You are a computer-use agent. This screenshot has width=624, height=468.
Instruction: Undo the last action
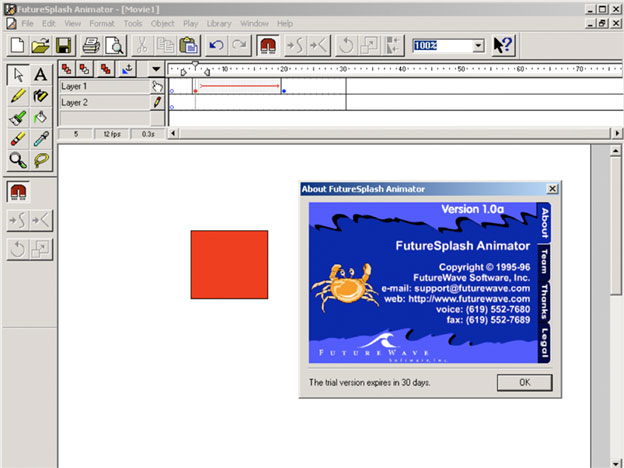click(x=216, y=45)
